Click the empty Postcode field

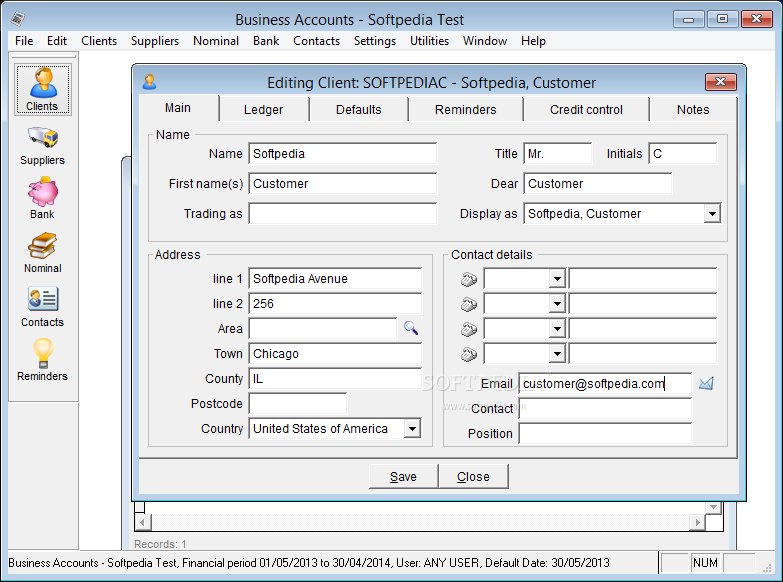coord(298,404)
